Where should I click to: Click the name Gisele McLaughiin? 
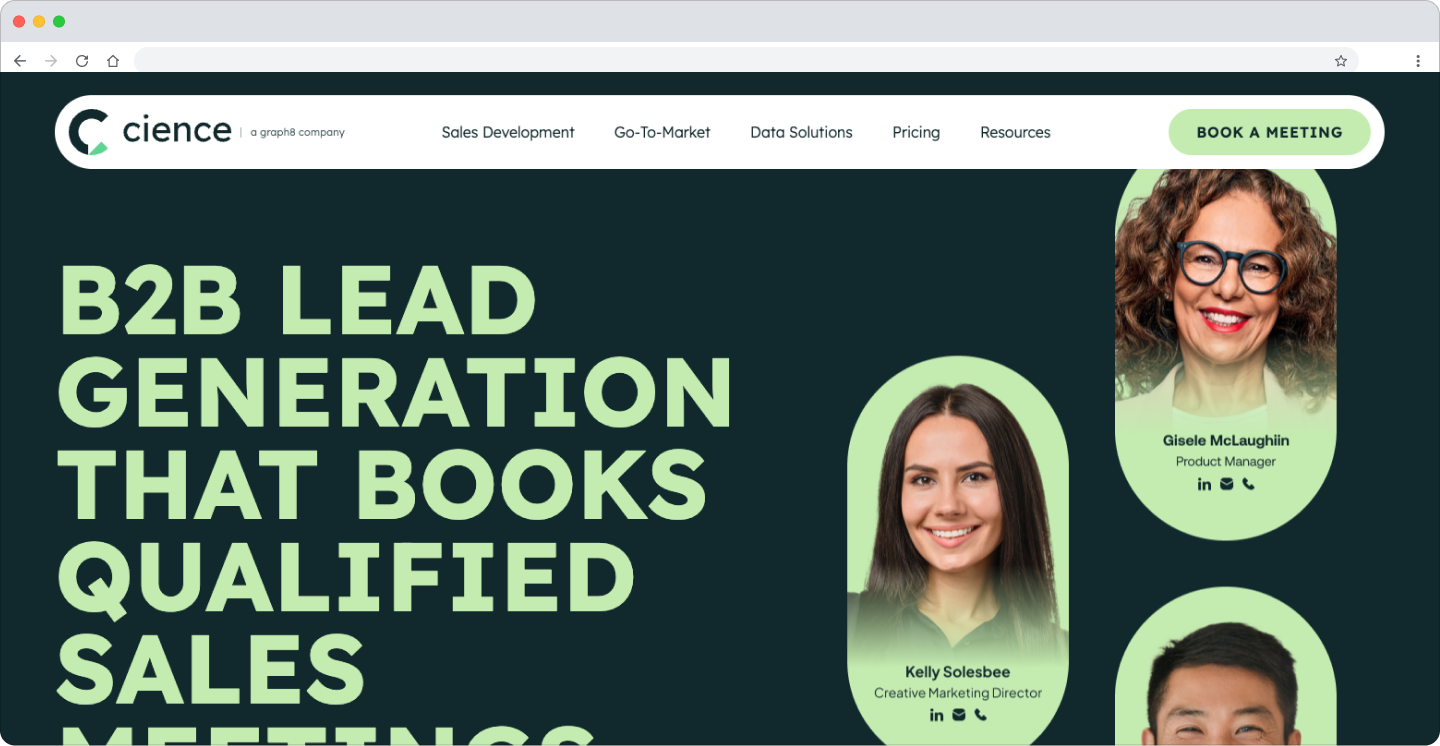[1226, 440]
